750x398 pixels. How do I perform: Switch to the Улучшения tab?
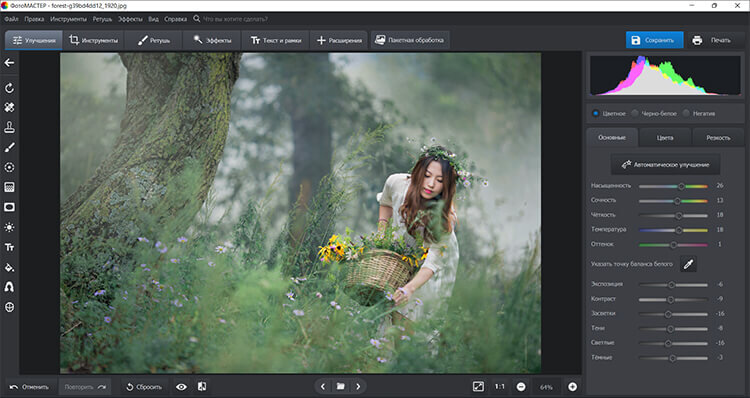coord(34,40)
